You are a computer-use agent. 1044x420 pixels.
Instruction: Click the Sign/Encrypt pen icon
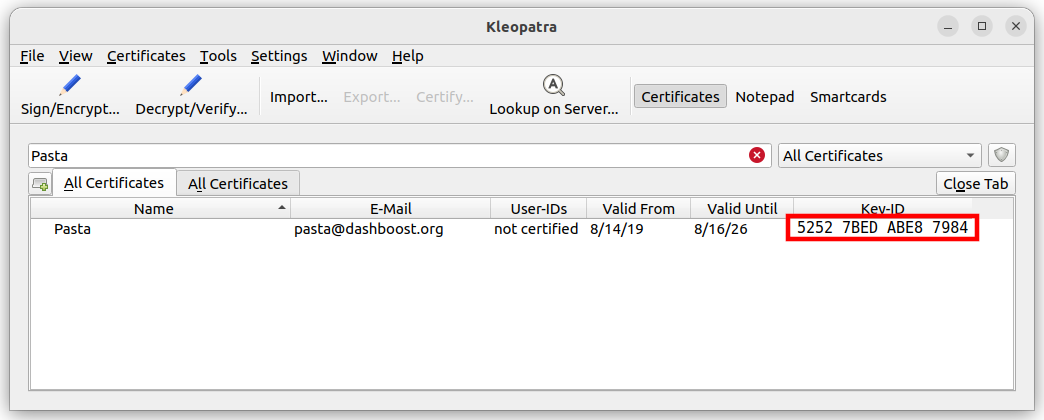[x=70, y=85]
